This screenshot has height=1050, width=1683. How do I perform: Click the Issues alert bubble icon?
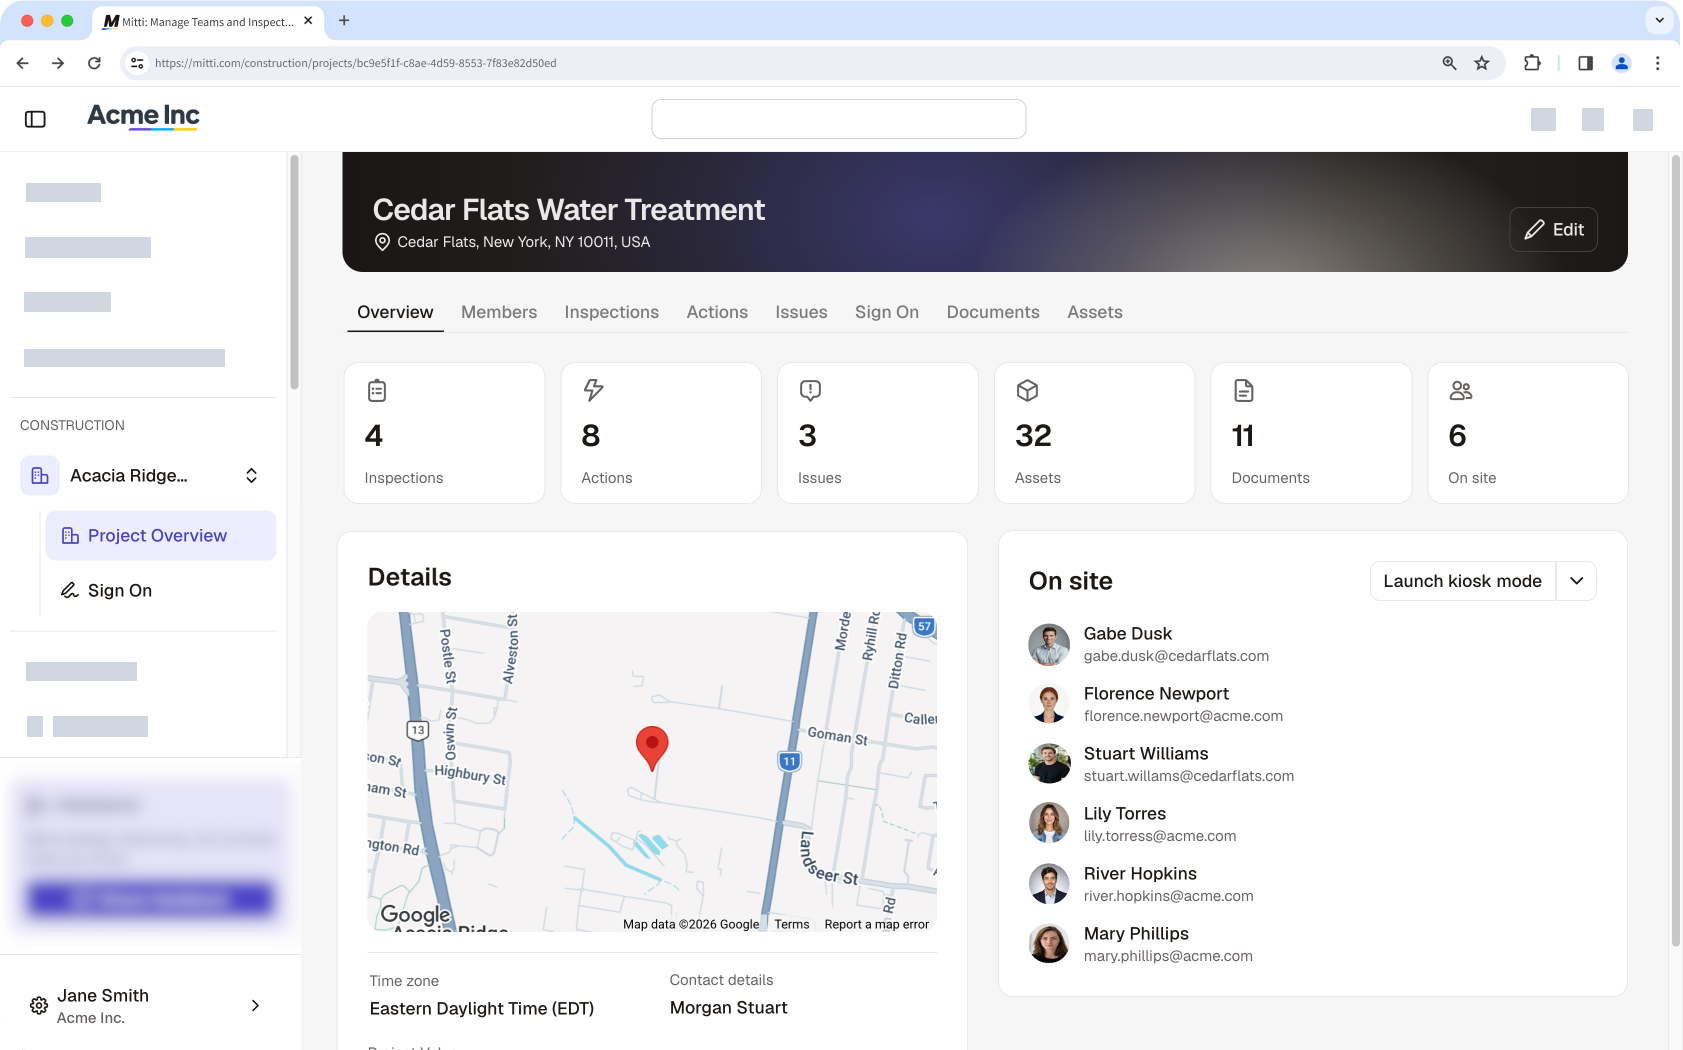click(x=810, y=390)
